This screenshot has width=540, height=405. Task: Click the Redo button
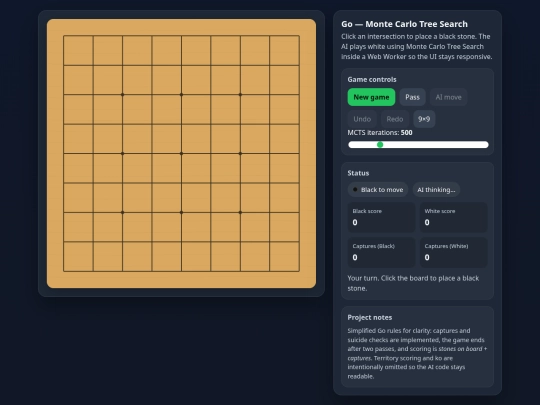pos(395,119)
